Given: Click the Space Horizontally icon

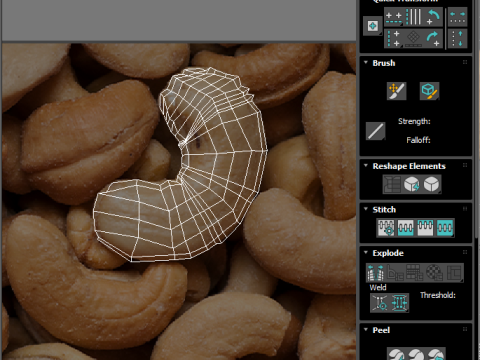Looking at the screenshot, I should pos(457,17).
